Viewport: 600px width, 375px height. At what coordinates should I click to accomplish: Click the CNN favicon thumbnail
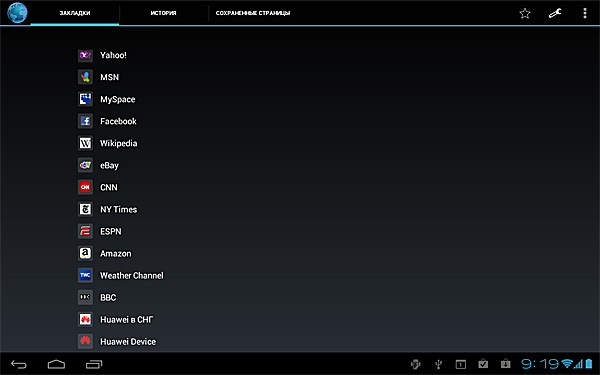click(85, 187)
